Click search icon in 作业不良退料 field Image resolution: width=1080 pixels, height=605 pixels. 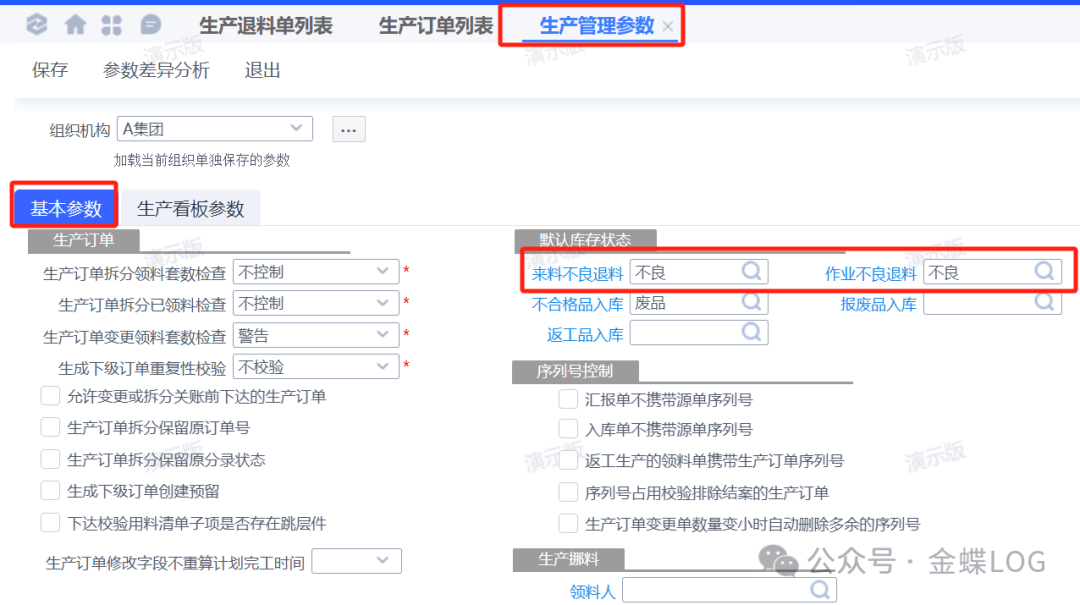tap(1044, 271)
